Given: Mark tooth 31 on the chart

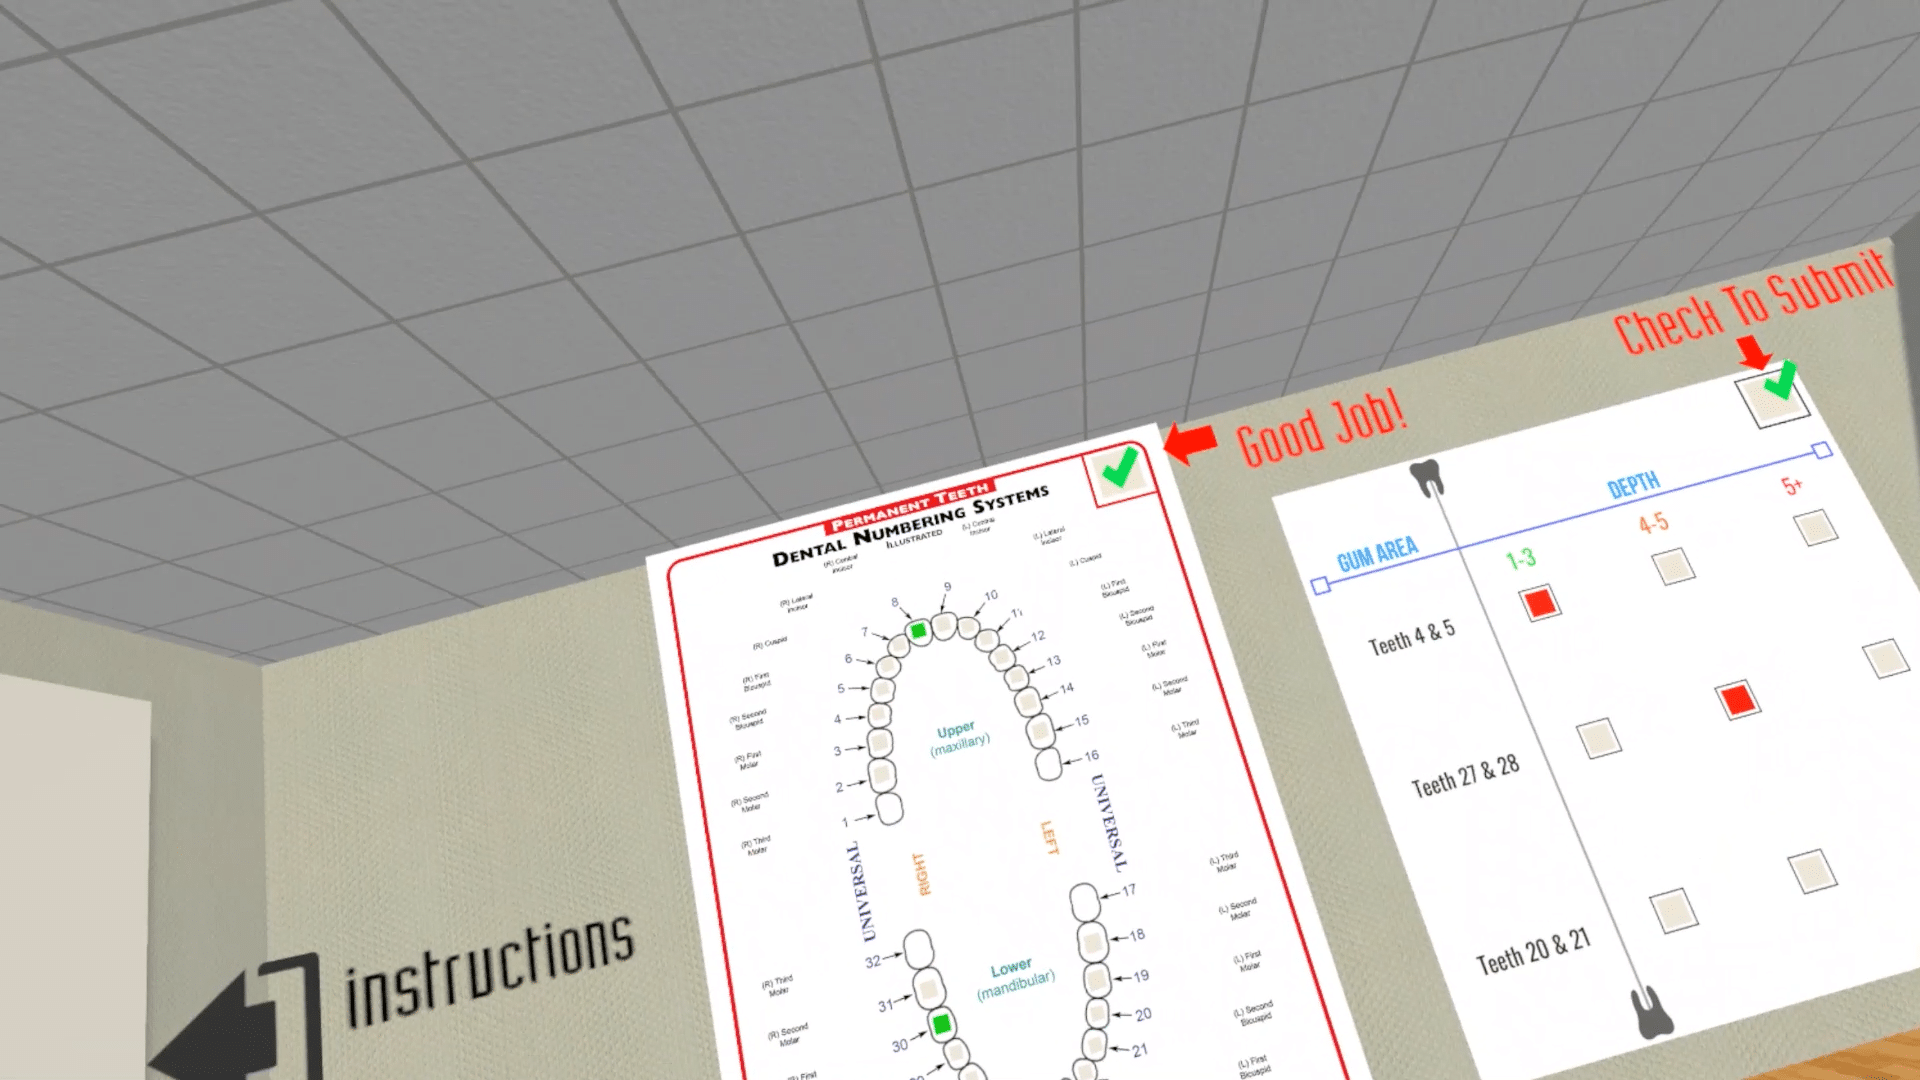Looking at the screenshot, I should (928, 988).
